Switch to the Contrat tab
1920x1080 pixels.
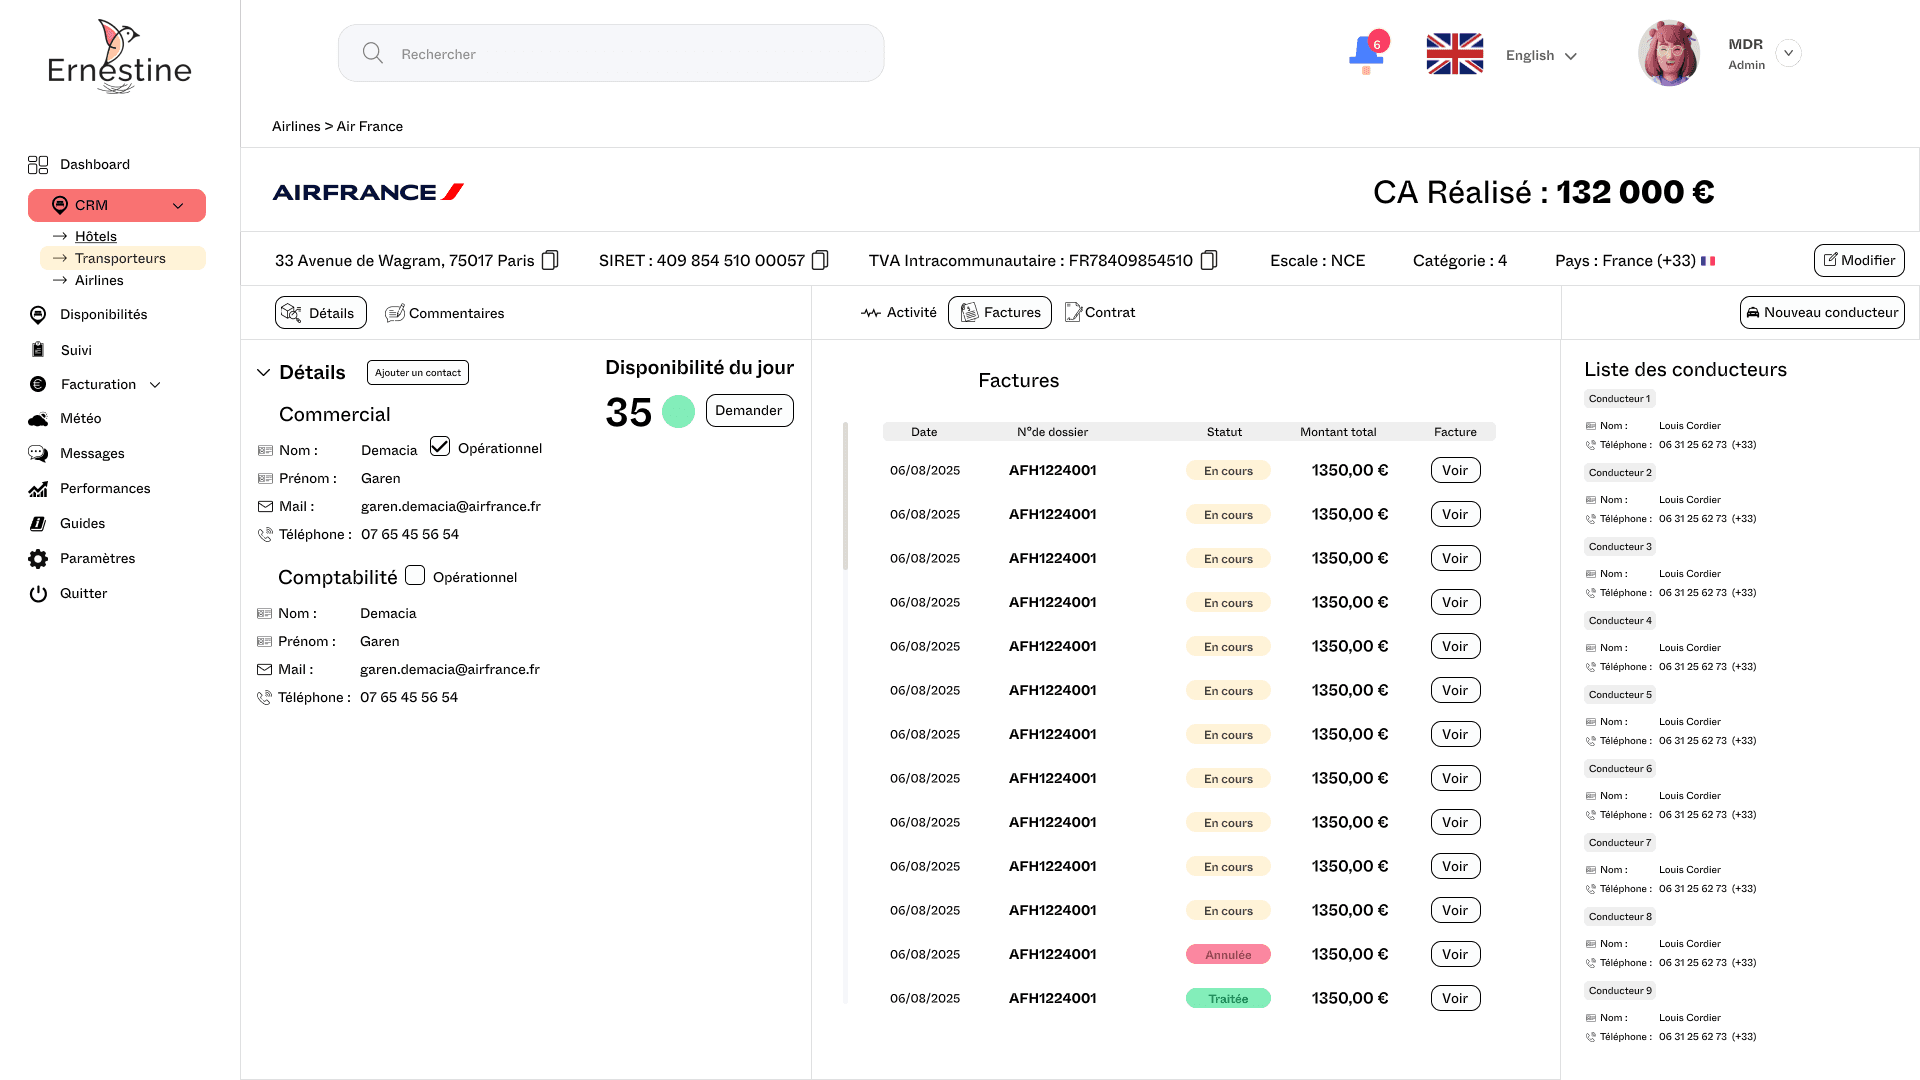[x=1100, y=312]
